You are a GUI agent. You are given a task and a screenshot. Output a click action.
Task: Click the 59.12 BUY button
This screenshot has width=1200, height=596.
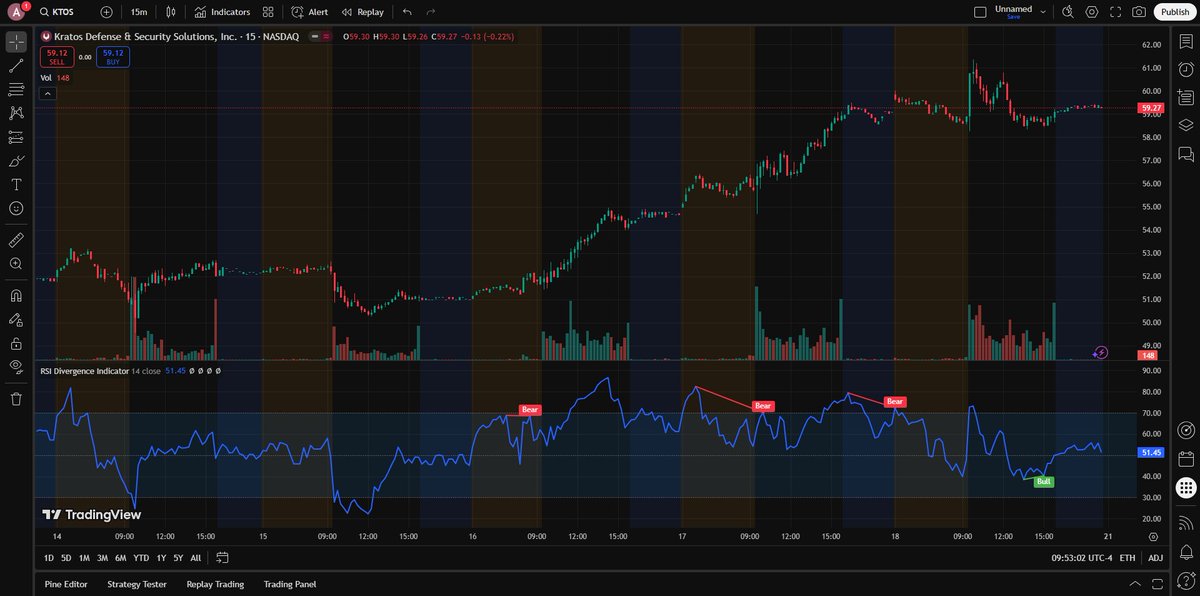[113, 57]
